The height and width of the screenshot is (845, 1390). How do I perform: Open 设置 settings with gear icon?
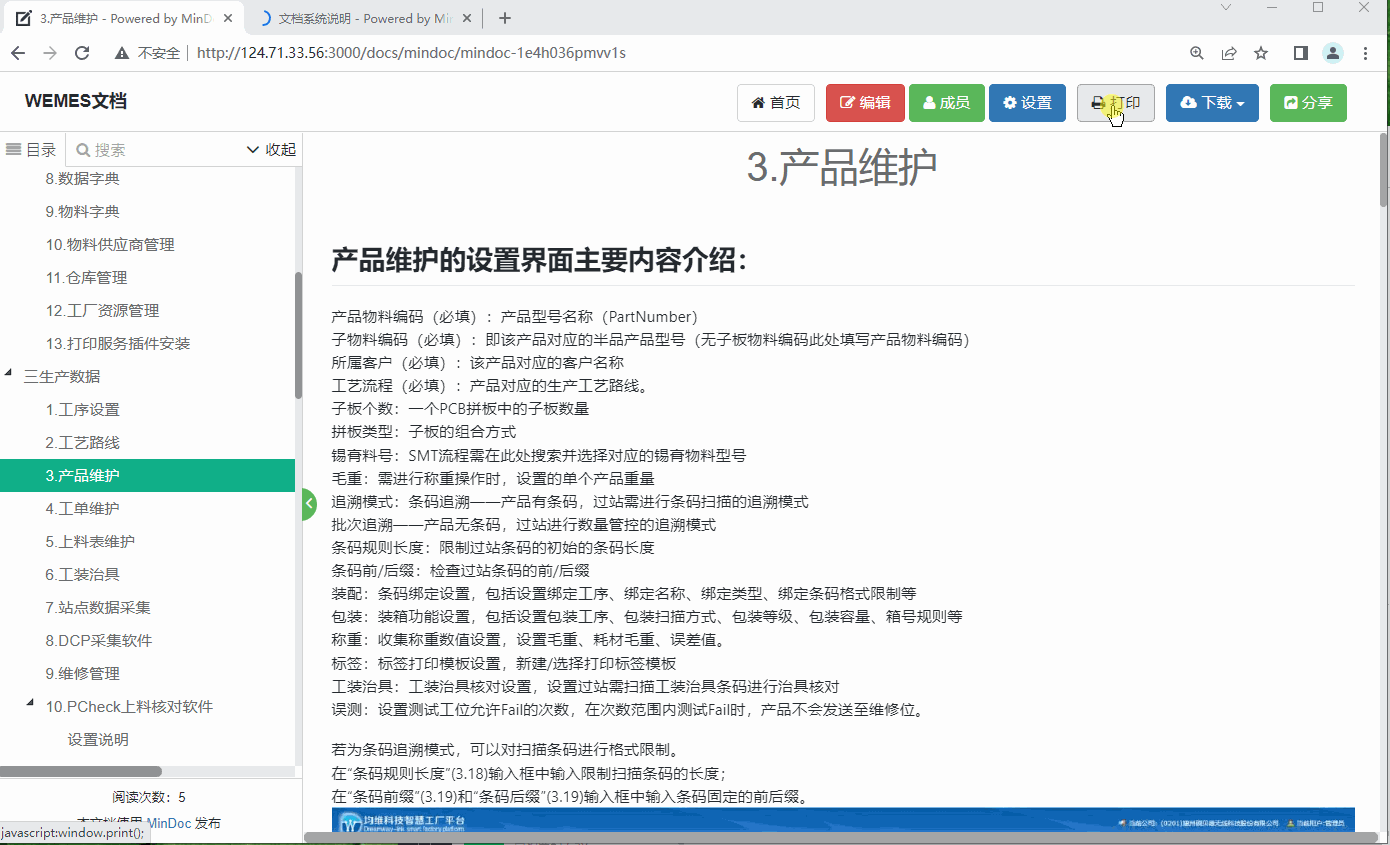(x=1027, y=103)
